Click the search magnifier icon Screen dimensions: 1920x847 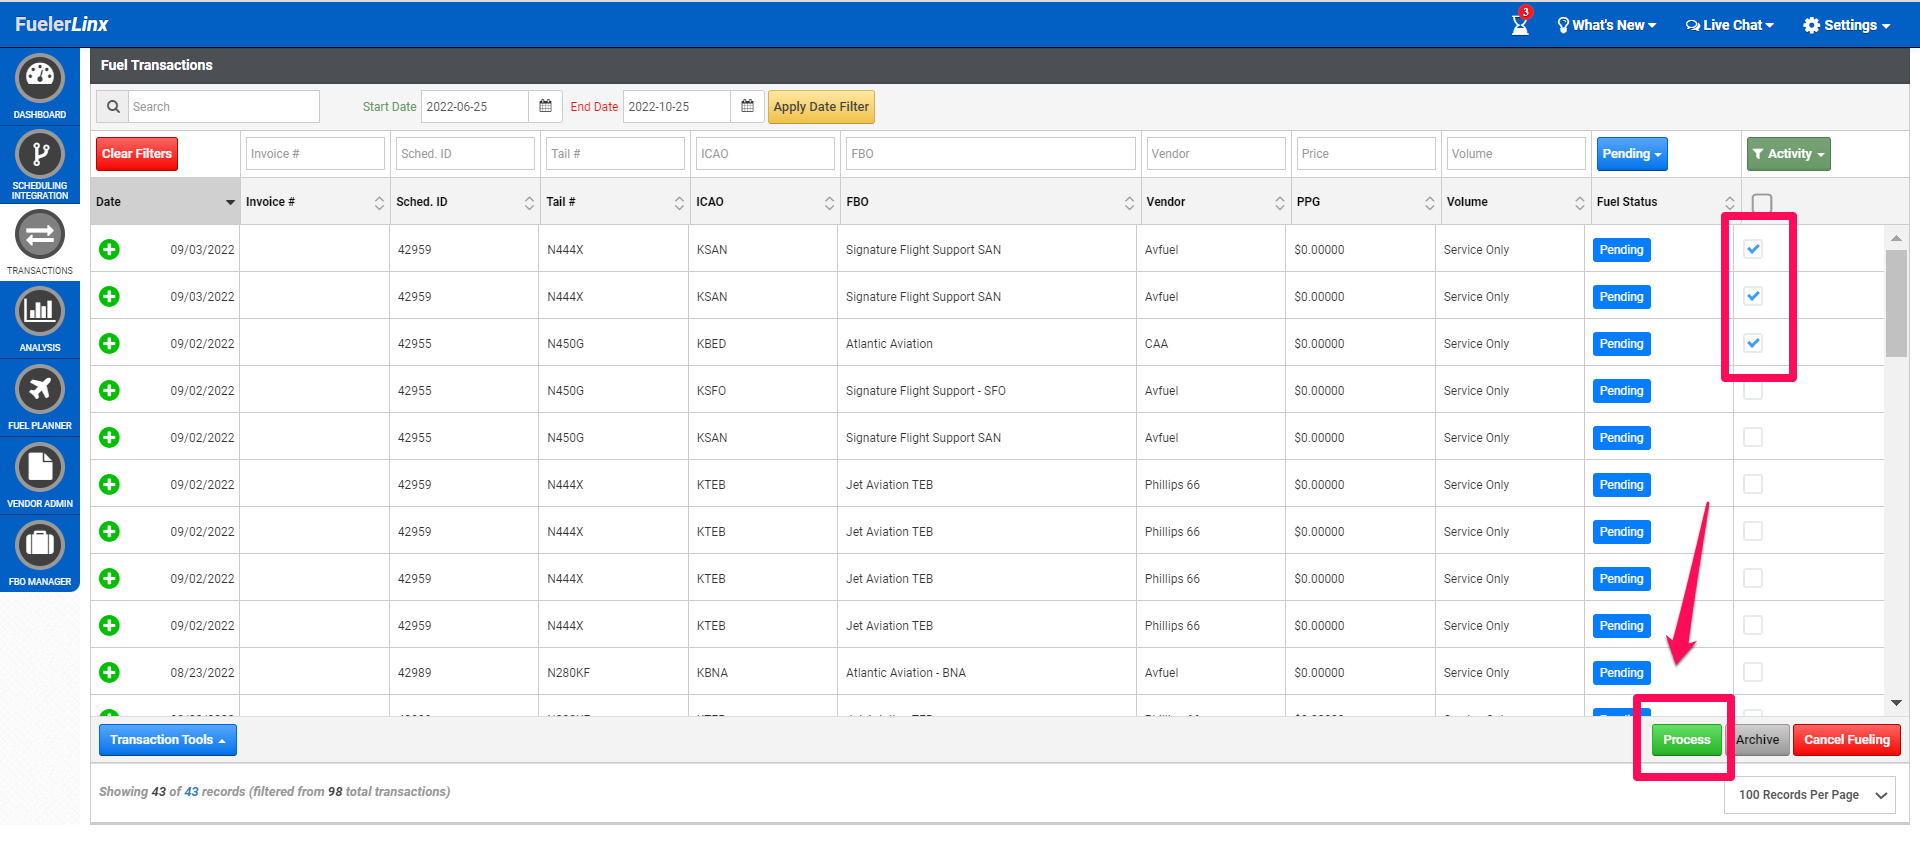click(x=113, y=106)
